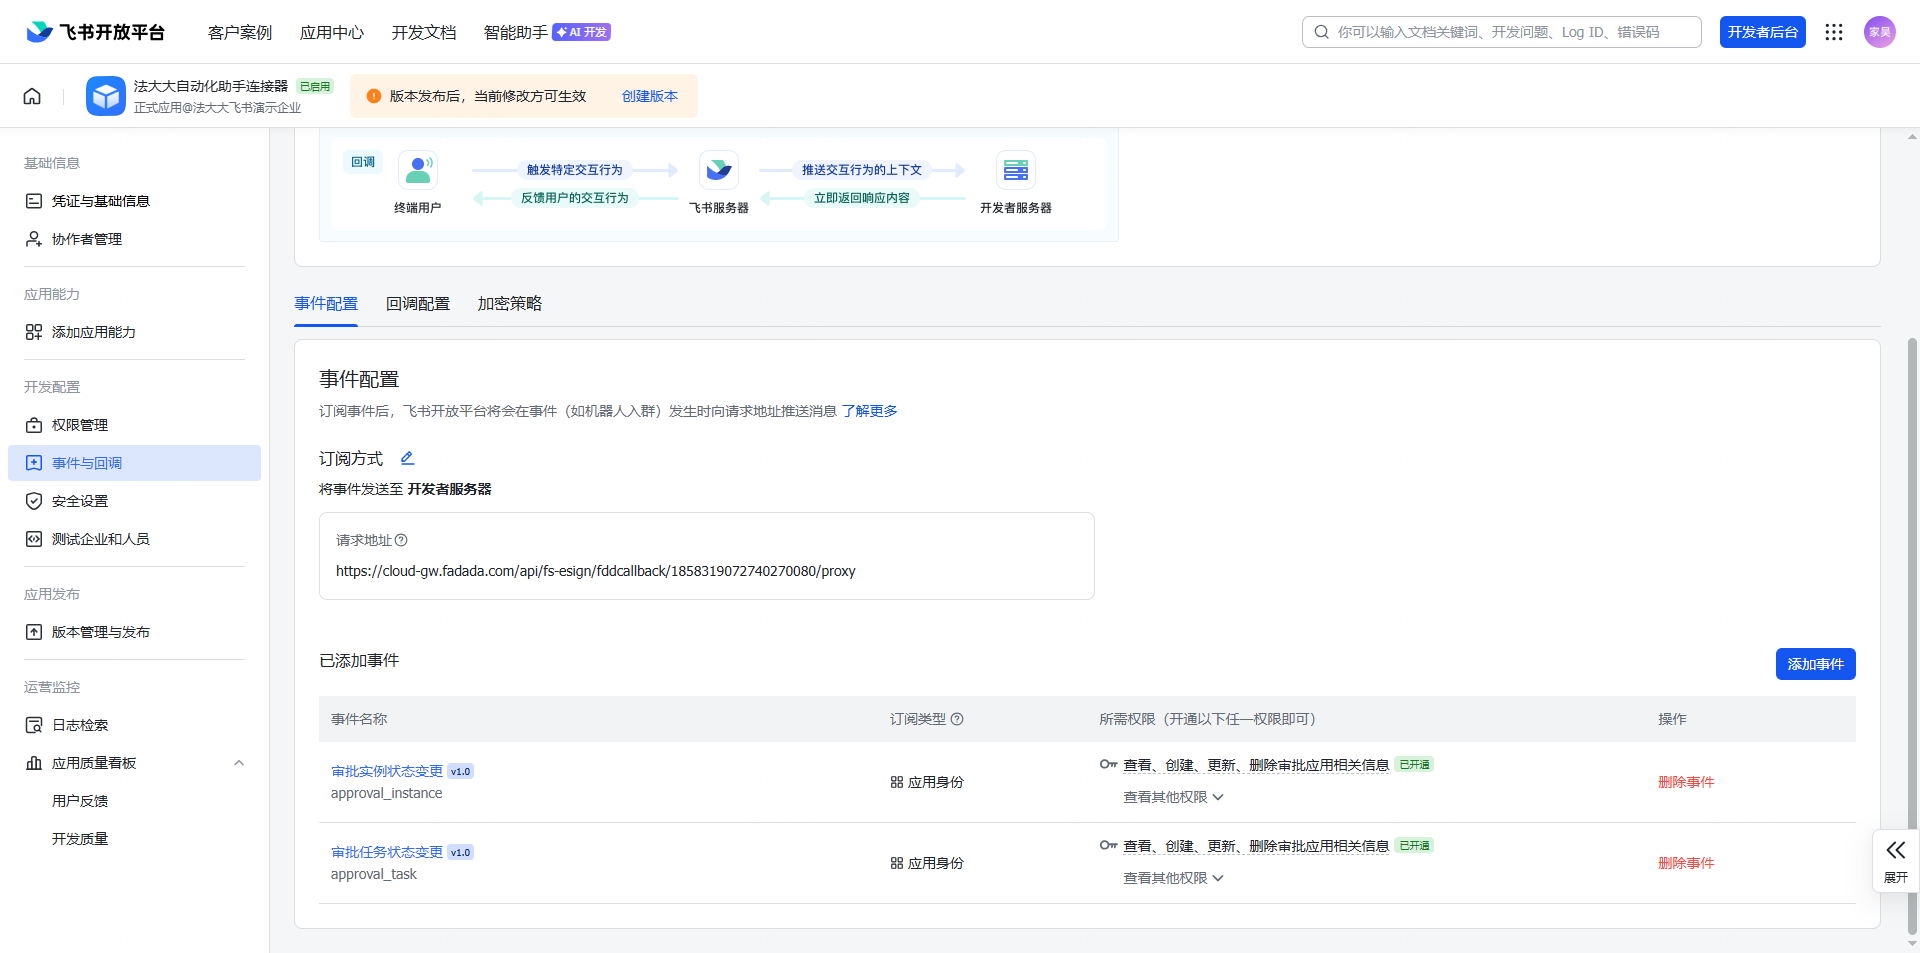The width and height of the screenshot is (1920, 953).
Task: Click the 开发者后台 button
Action: (1762, 32)
